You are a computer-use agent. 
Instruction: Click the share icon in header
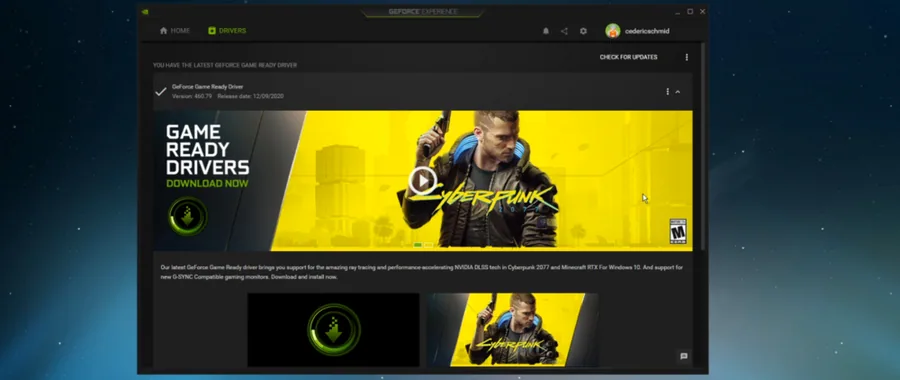pos(564,31)
